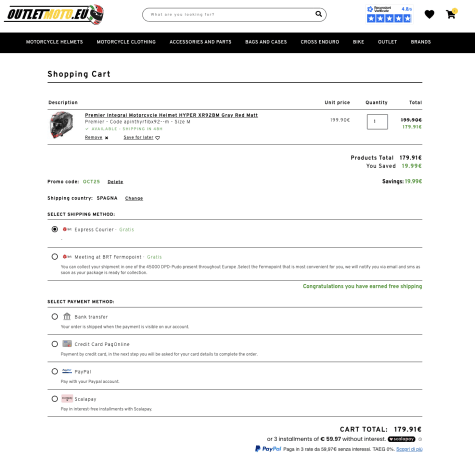Click the helmet quantity field
This screenshot has height=457, width=475.
coord(377,122)
